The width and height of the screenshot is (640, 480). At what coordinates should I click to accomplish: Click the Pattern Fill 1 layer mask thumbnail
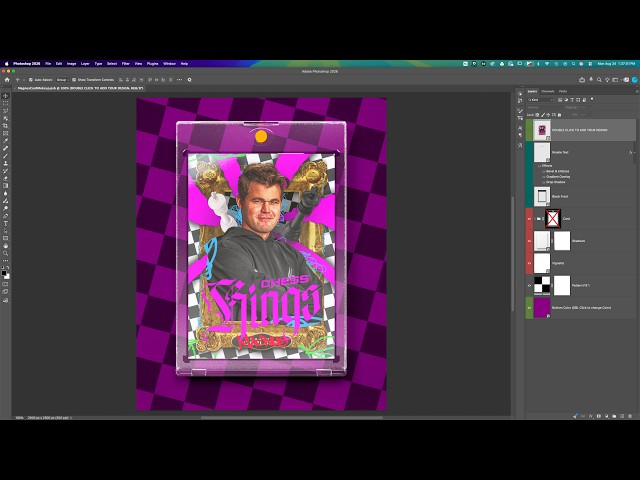tap(562, 285)
